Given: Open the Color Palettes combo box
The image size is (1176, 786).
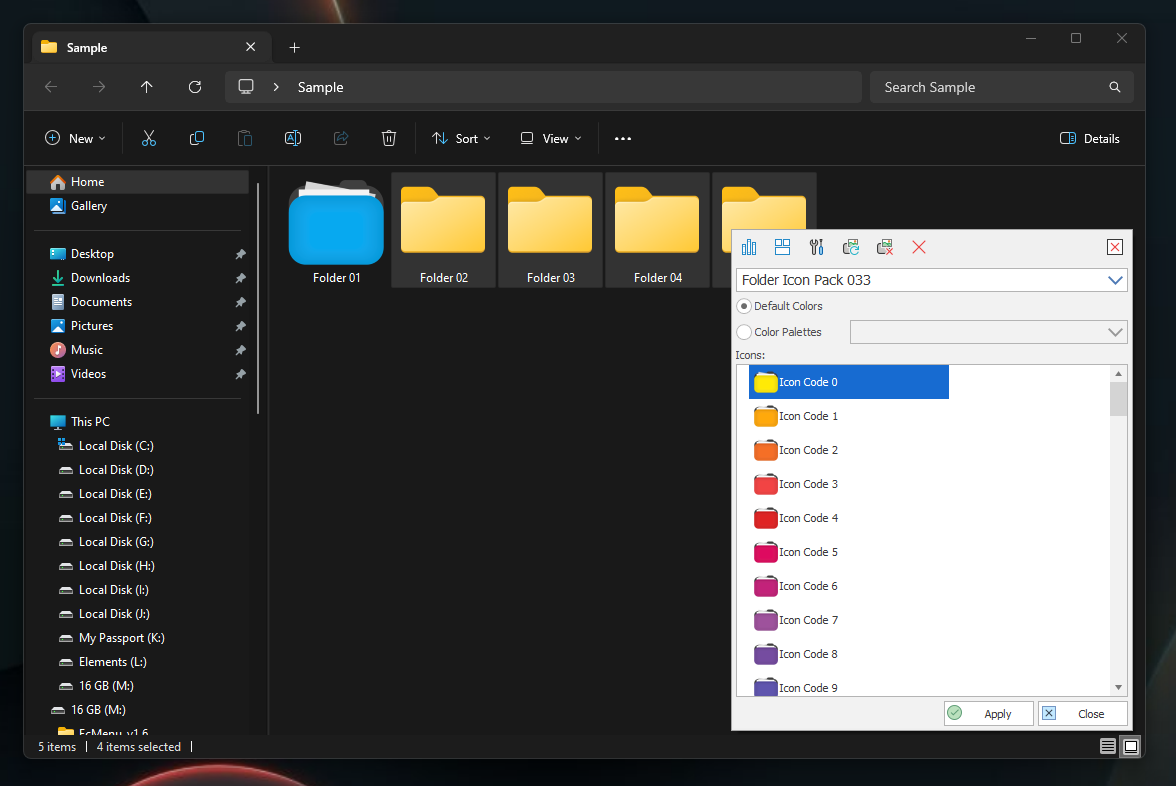Looking at the screenshot, I should (988, 332).
